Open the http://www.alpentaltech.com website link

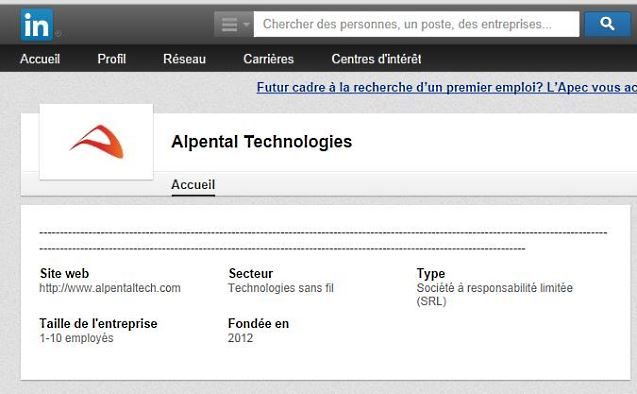[110, 288]
